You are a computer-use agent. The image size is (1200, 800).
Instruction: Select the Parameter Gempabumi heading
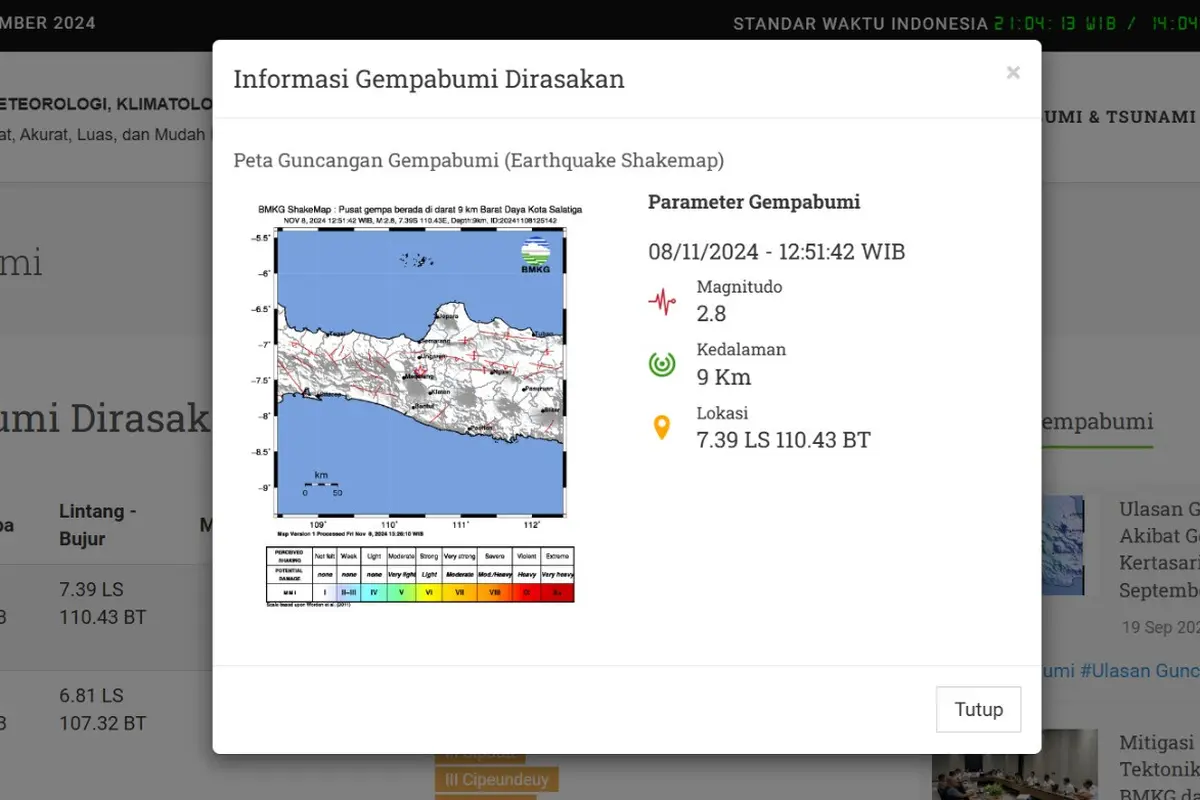click(x=754, y=202)
